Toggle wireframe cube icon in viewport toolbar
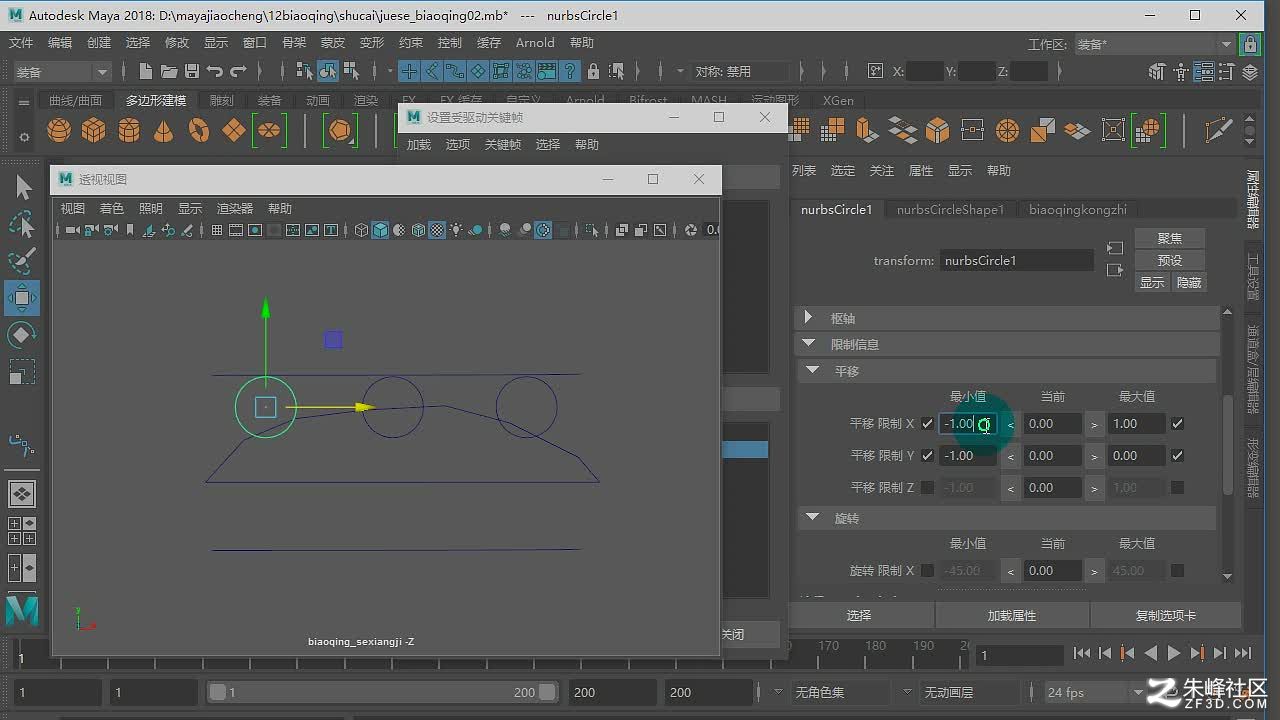 (x=361, y=230)
